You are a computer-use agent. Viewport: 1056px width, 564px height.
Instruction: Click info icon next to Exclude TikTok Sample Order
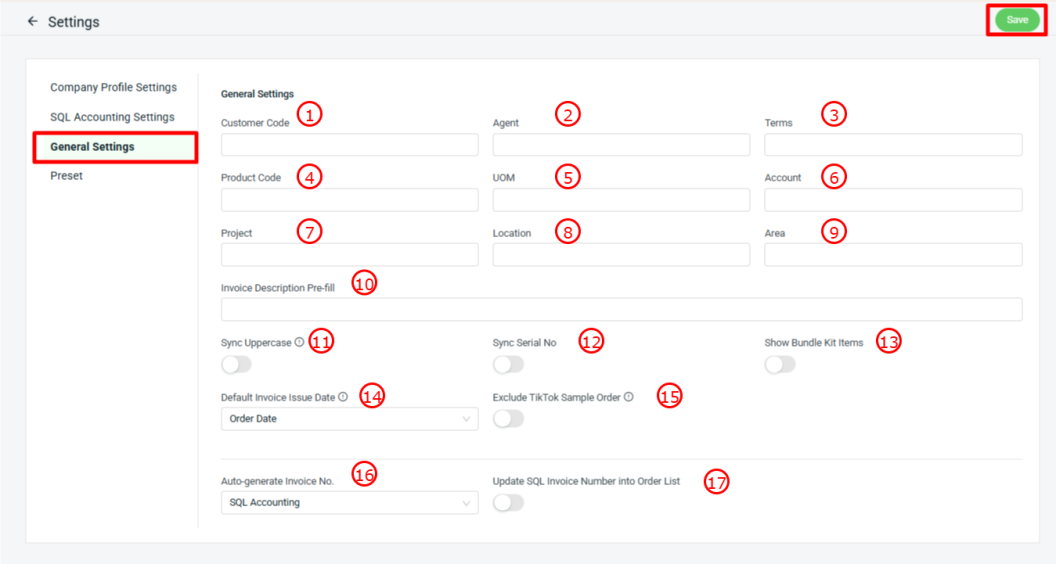pyautogui.click(x=629, y=397)
